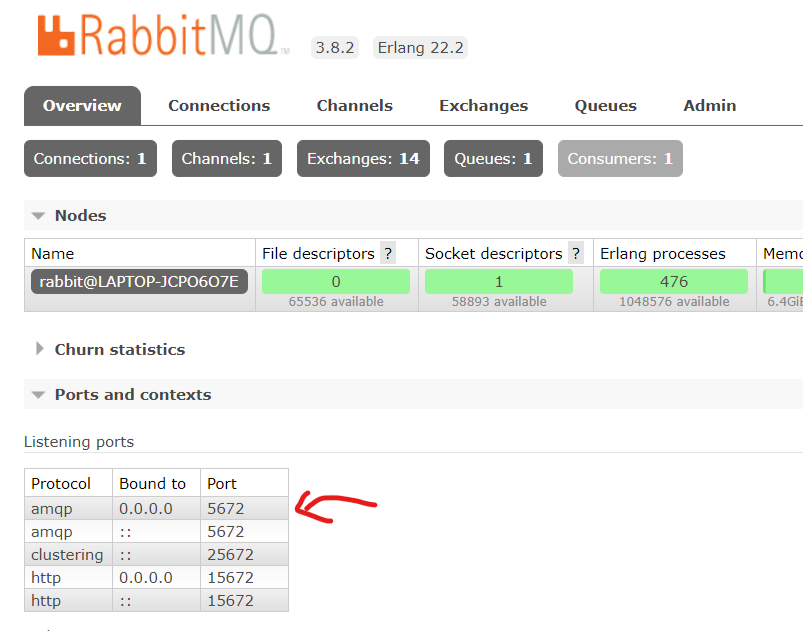Click the Channels: 1 summary button
Image resolution: width=803 pixels, height=631 pixels.
tap(226, 158)
